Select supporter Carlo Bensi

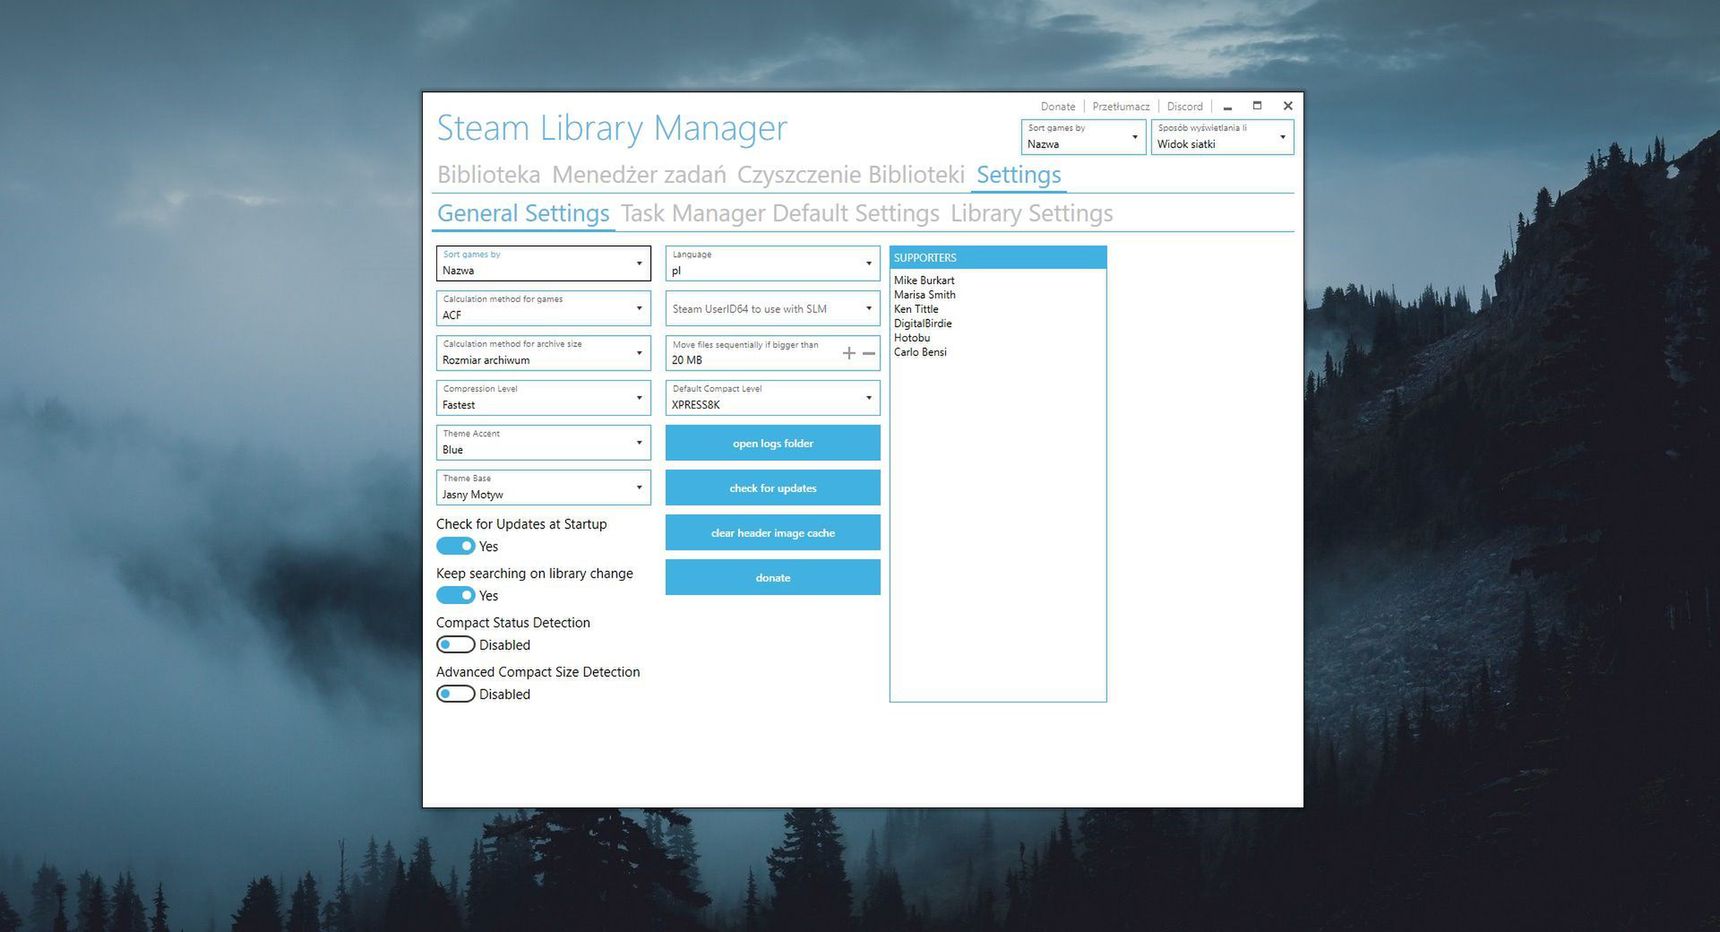(x=920, y=352)
